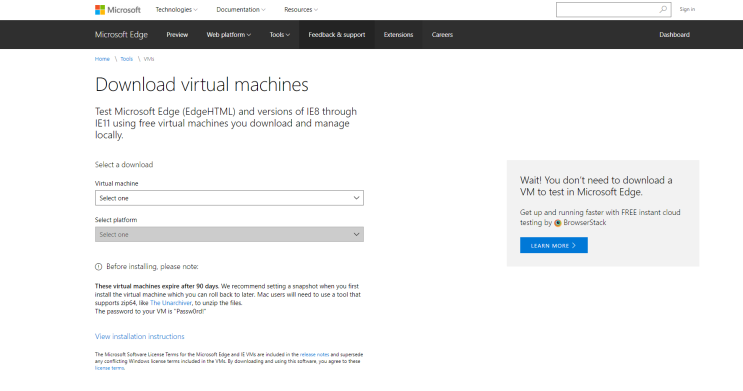Viewport: 743px width, 391px height.
Task: Open the Virtual machine select box
Action: pyautogui.click(x=229, y=198)
